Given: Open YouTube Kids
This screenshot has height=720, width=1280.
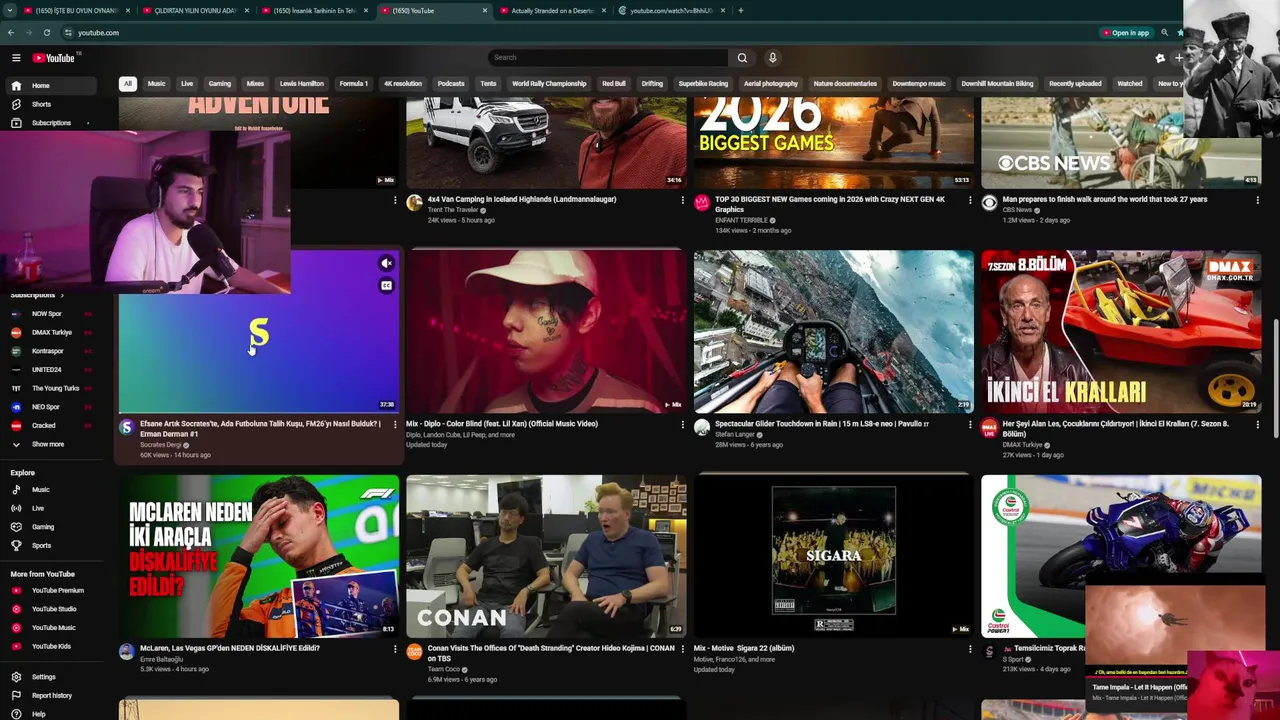Looking at the screenshot, I should pyautogui.click(x=51, y=646).
